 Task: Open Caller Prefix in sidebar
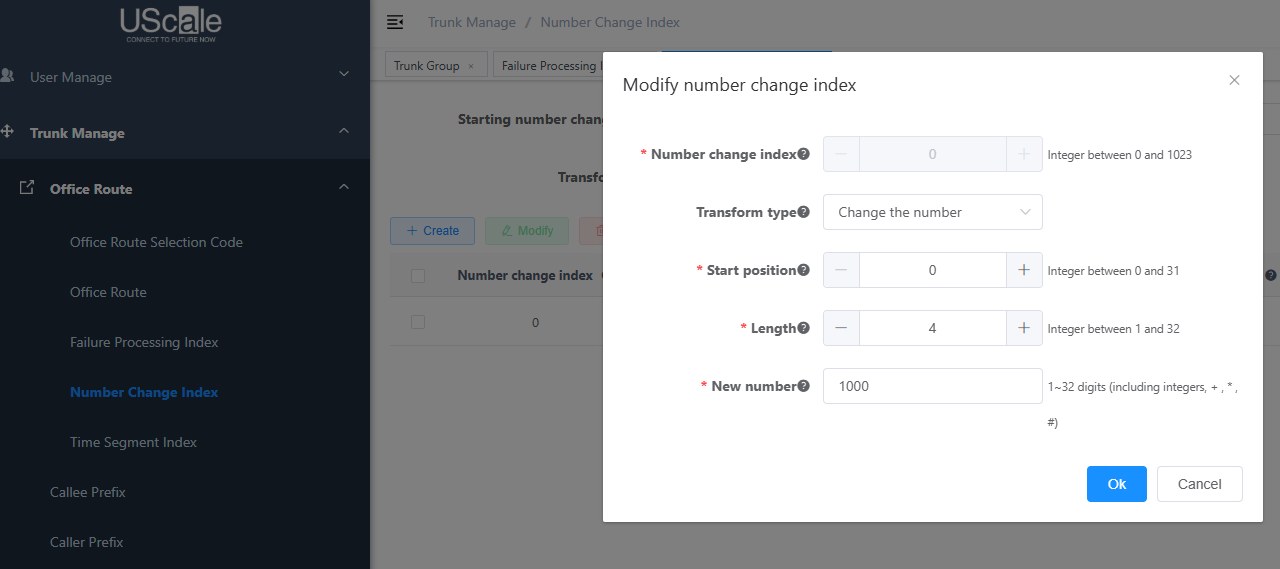pos(87,542)
